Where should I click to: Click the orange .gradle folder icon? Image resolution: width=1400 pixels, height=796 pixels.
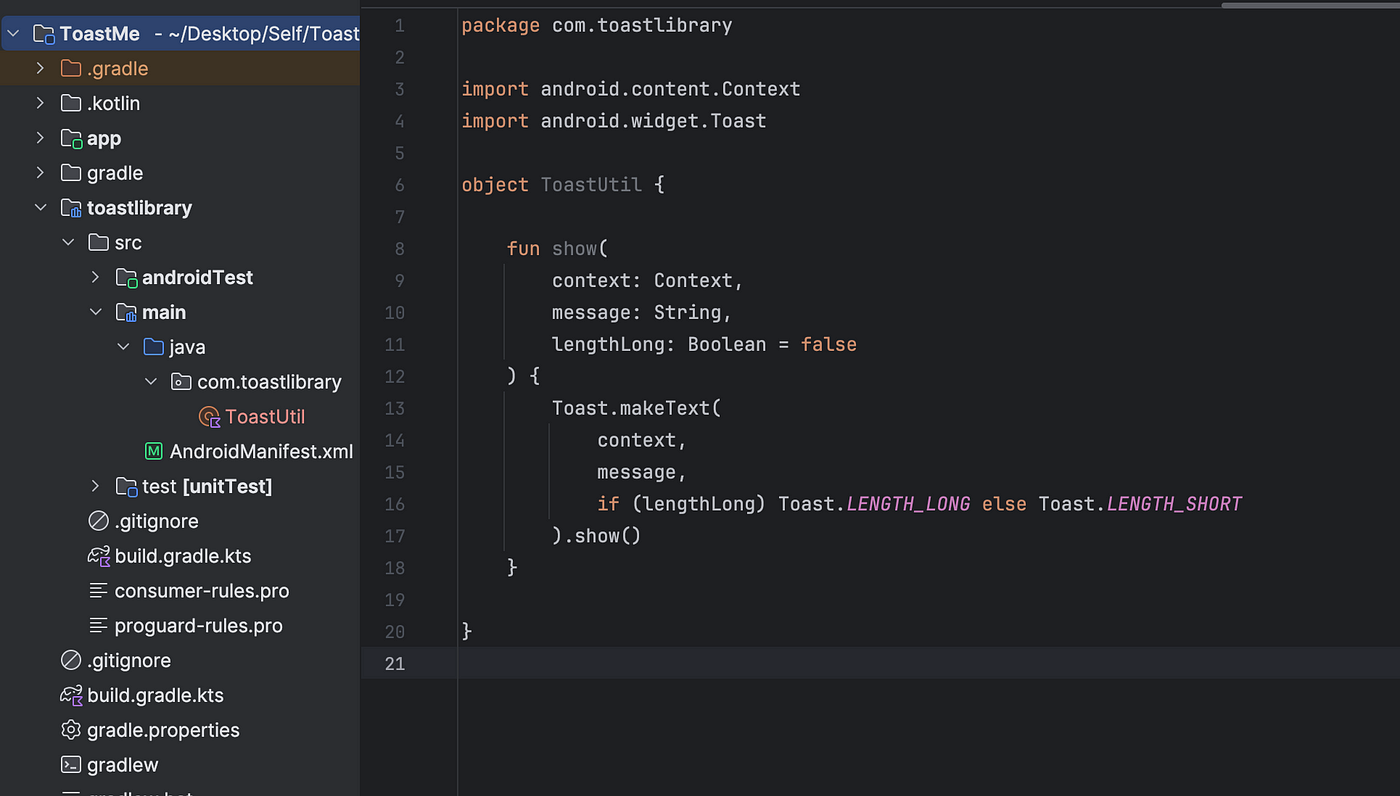pos(70,68)
